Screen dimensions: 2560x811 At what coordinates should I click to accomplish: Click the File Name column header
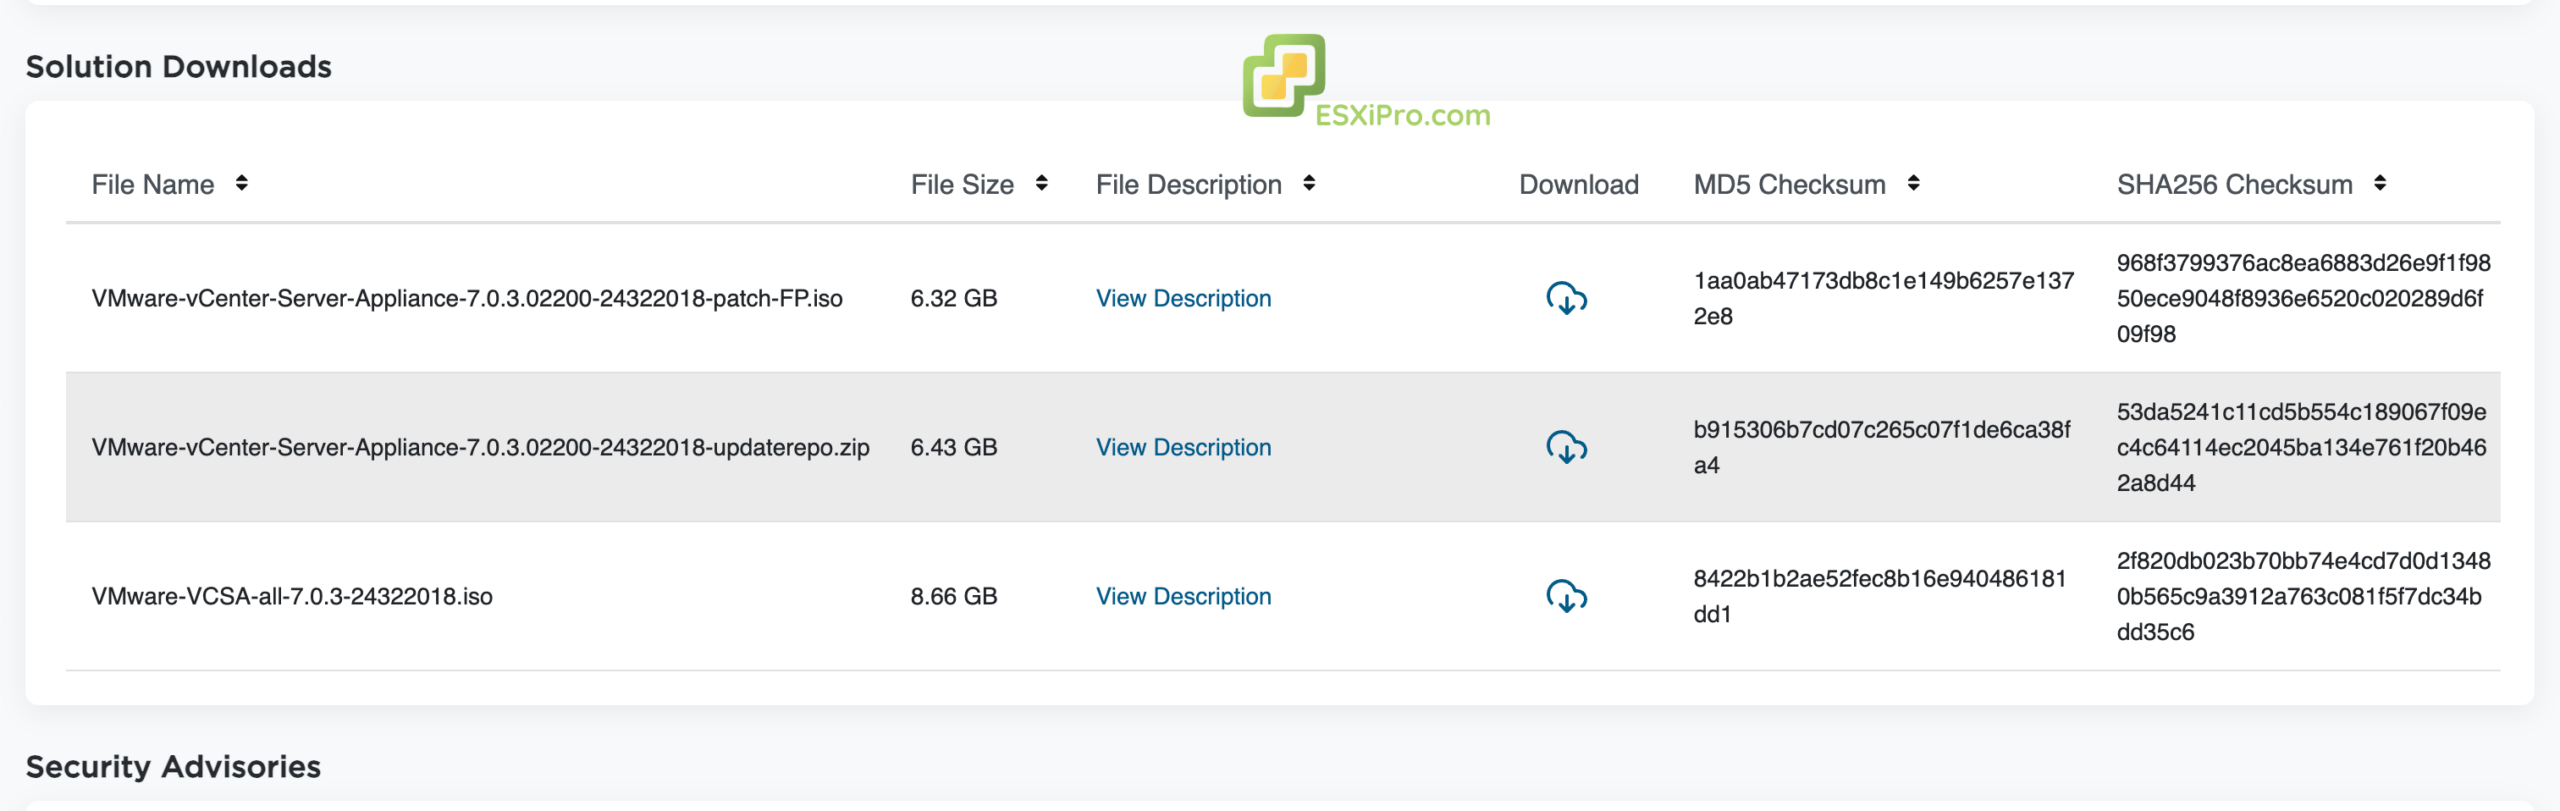coord(153,185)
